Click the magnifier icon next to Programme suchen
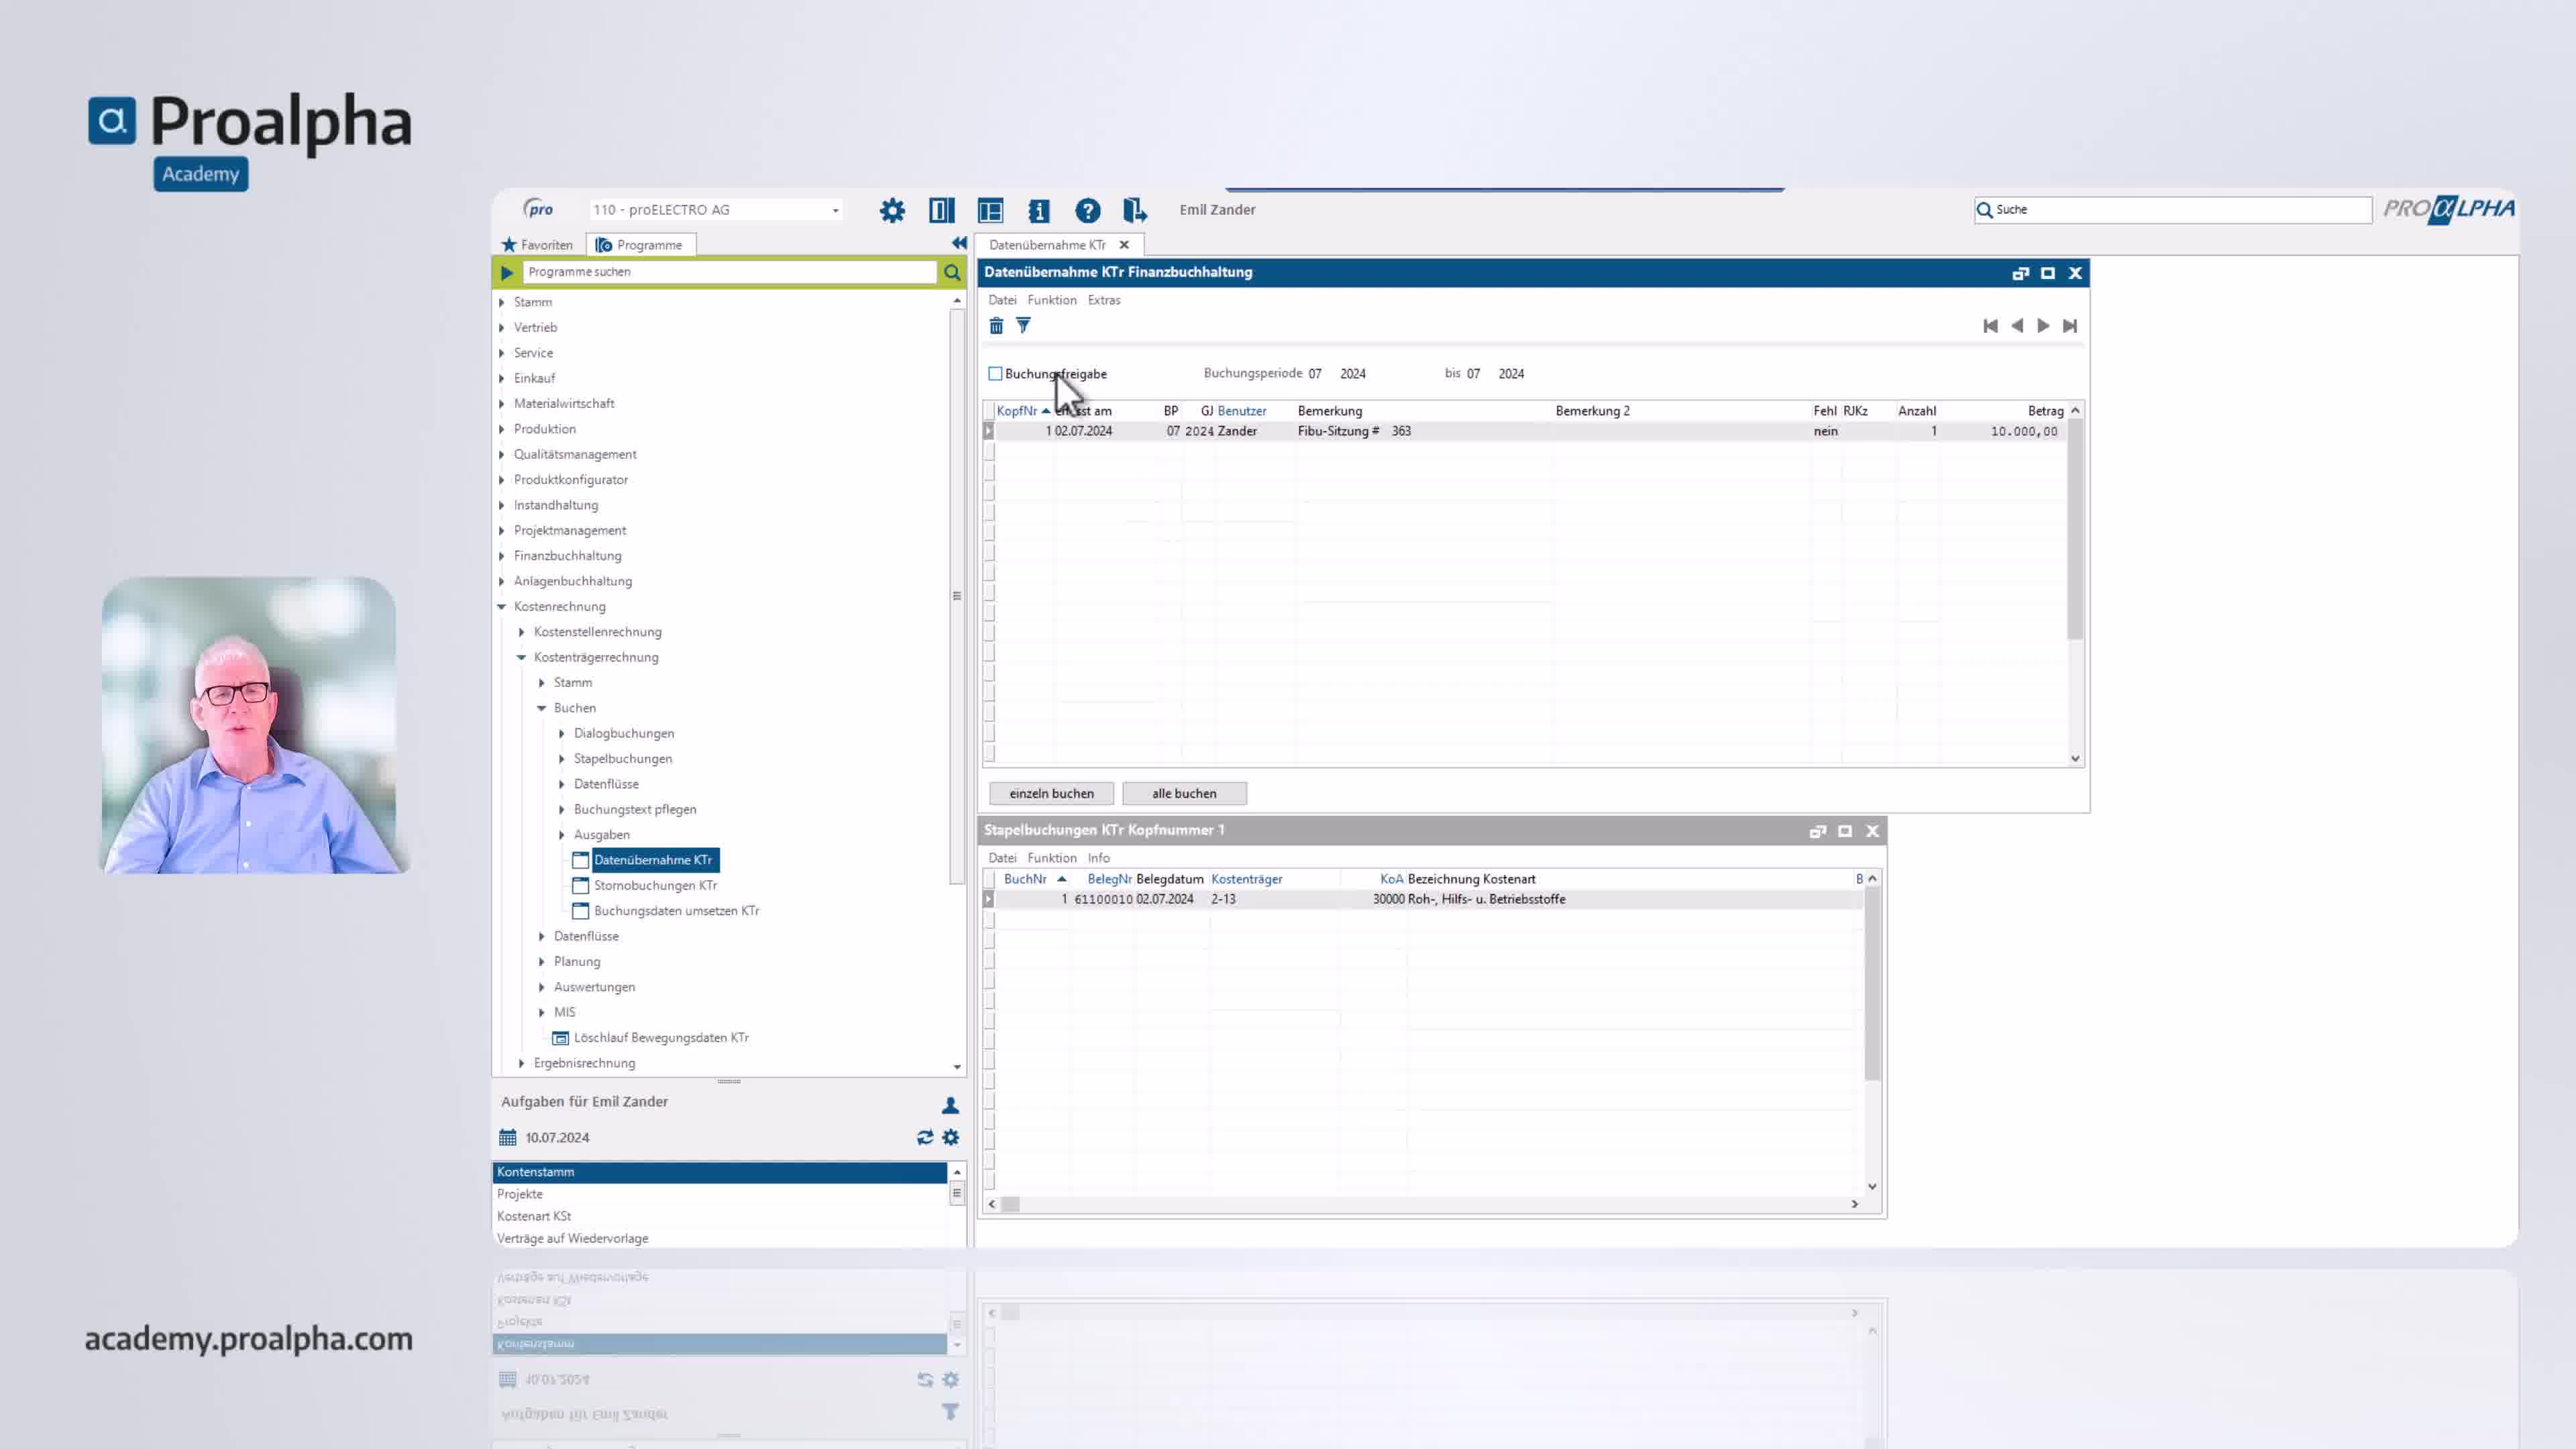This screenshot has width=2576, height=1449. (x=952, y=272)
